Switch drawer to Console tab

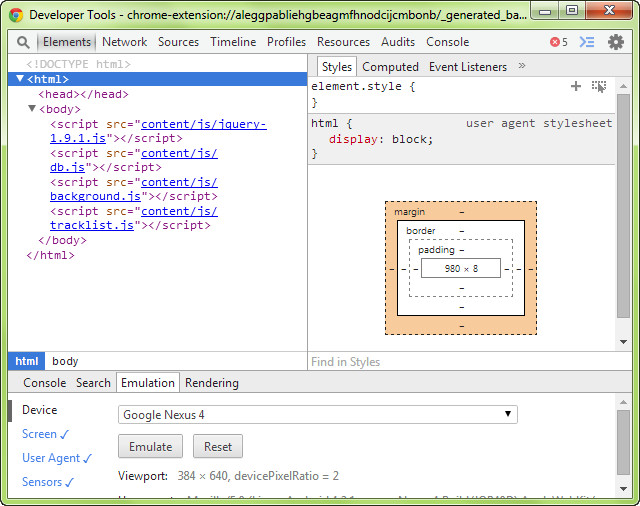tap(44, 383)
